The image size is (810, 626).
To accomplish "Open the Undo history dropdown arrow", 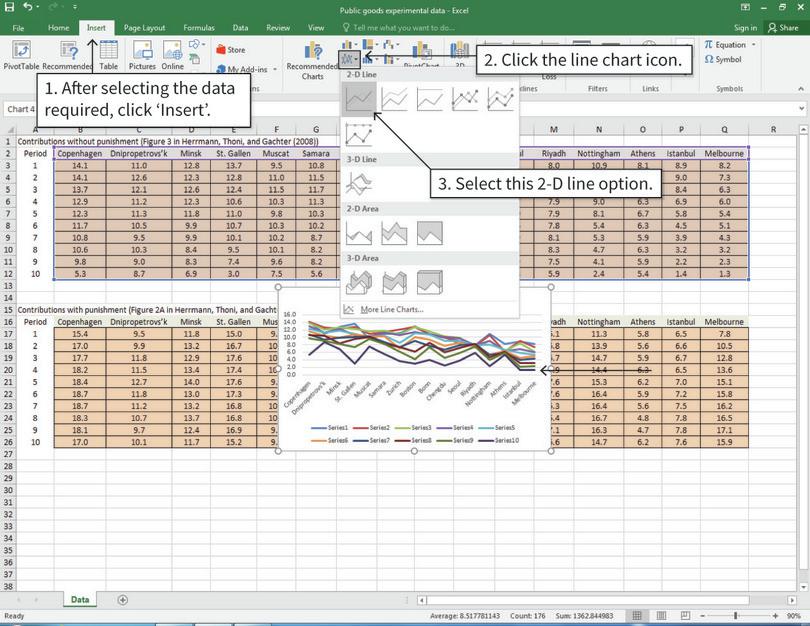I will coord(37,7).
